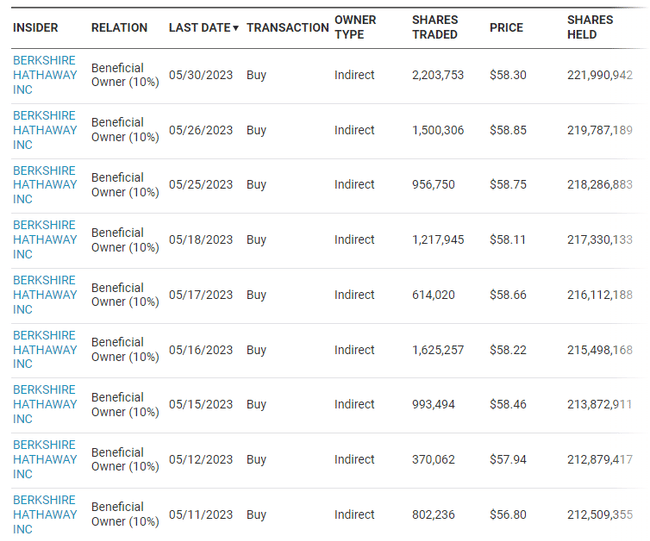The height and width of the screenshot is (541, 650).
Task: Select the $58.30 price cell
Action: click(x=507, y=75)
